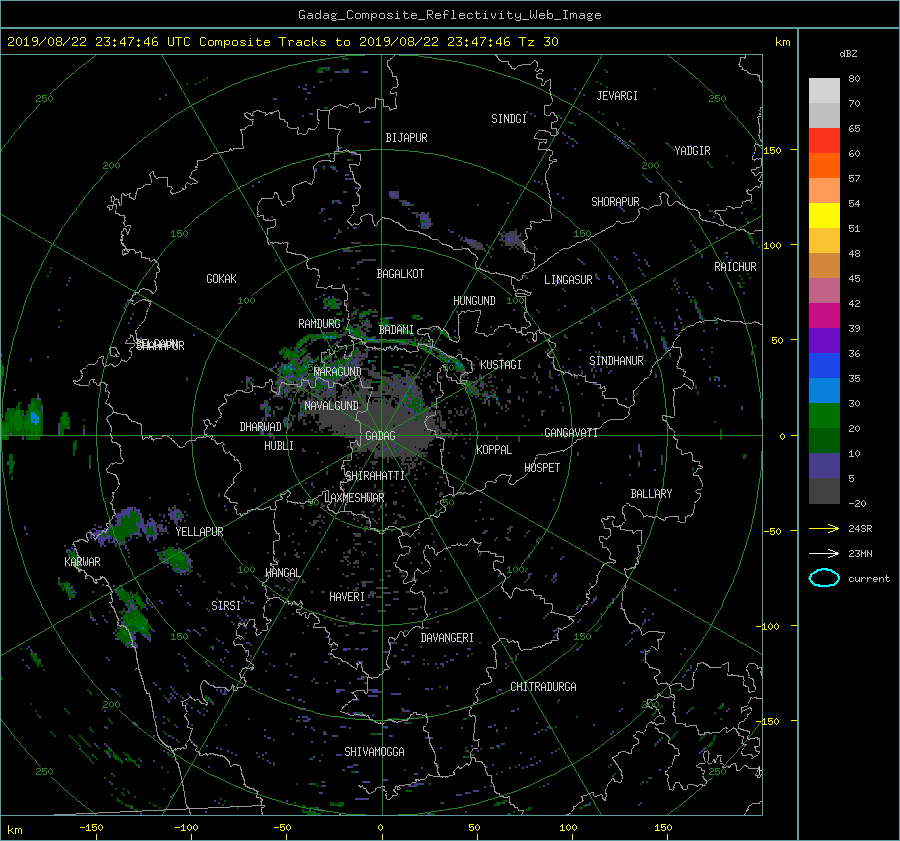Click the YADGIR city label
Image resolution: width=900 pixels, height=841 pixels.
click(692, 151)
